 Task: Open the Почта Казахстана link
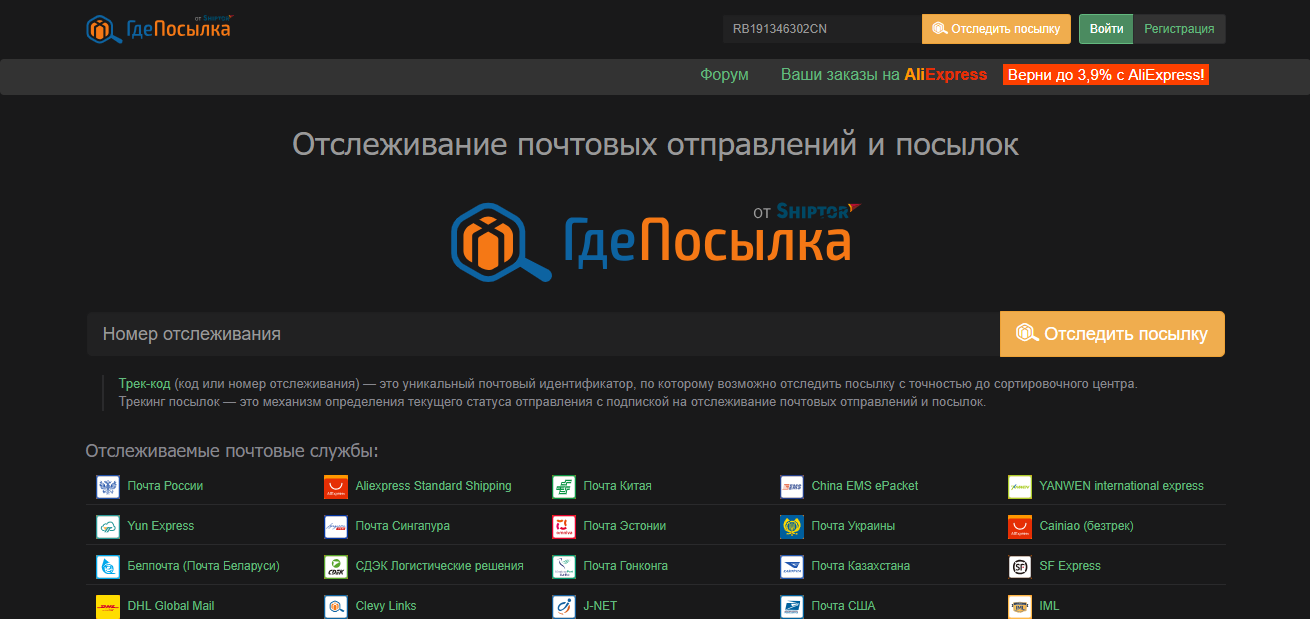(861, 566)
